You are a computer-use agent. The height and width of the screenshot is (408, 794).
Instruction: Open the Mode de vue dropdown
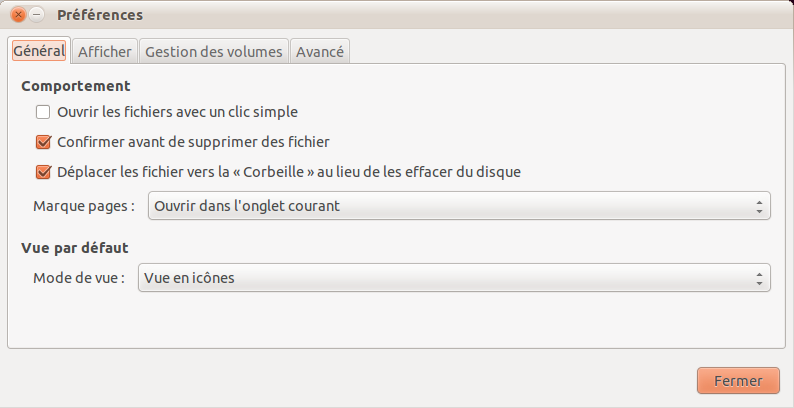click(x=454, y=277)
